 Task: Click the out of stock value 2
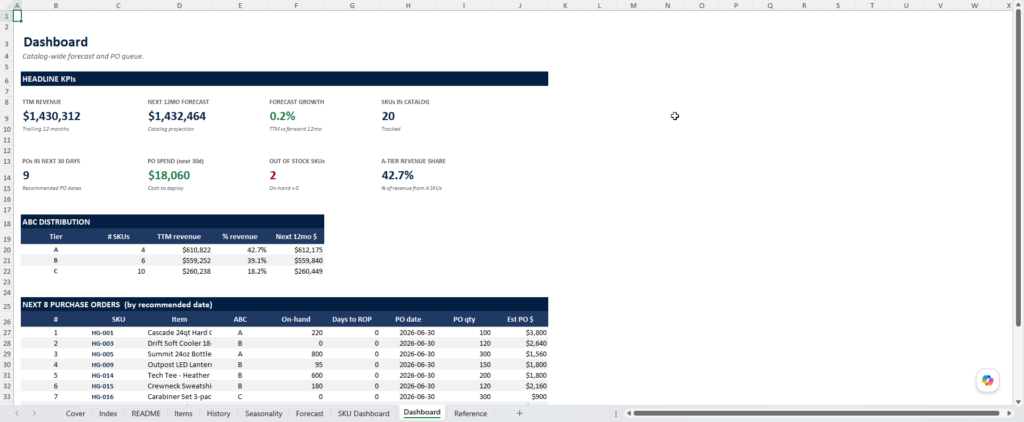273,175
